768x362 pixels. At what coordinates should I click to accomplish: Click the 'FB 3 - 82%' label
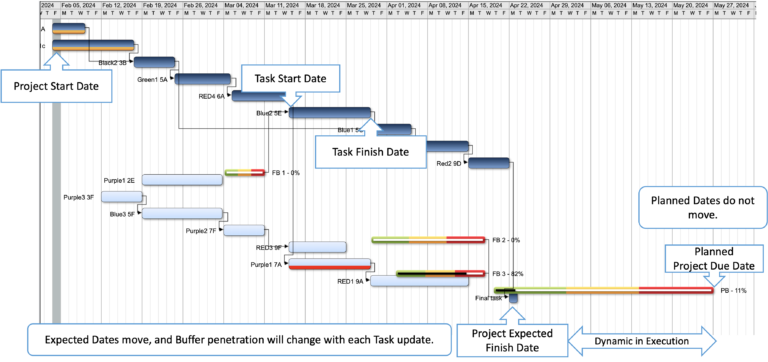tap(508, 274)
